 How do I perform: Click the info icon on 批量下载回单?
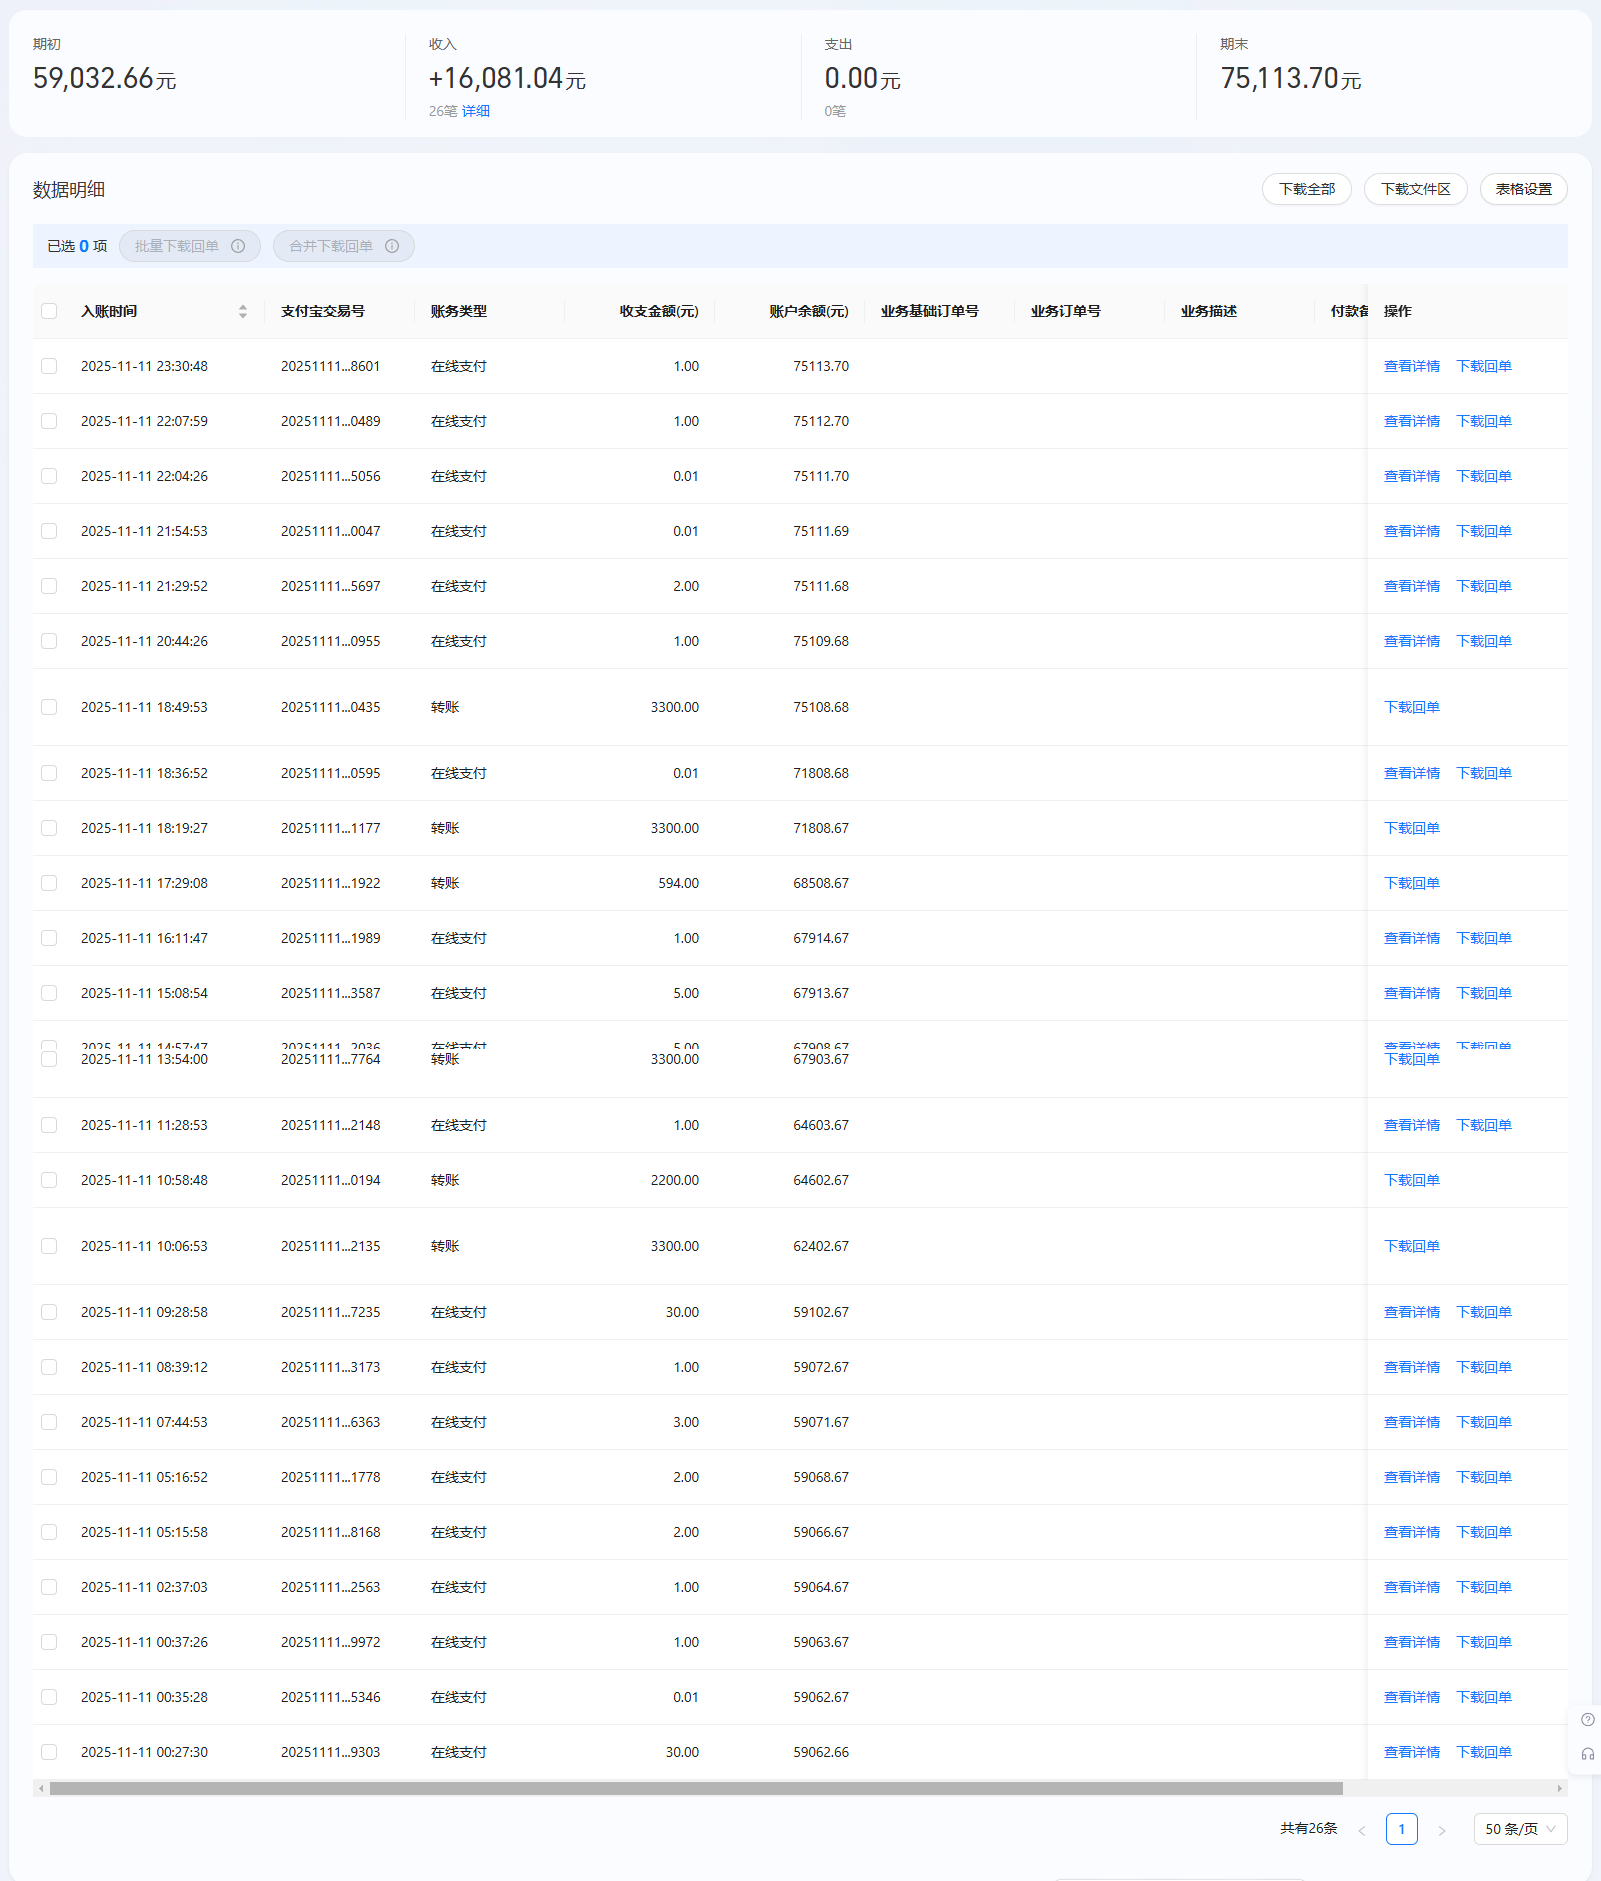point(238,246)
